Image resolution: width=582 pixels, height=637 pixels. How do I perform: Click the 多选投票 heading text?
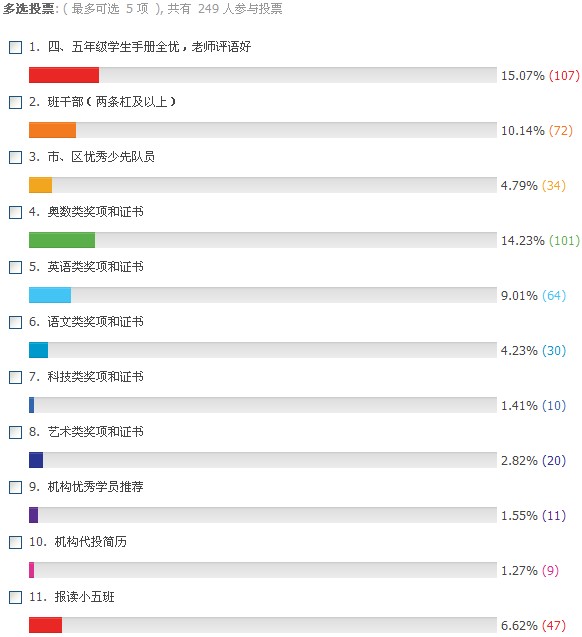click(x=28, y=9)
